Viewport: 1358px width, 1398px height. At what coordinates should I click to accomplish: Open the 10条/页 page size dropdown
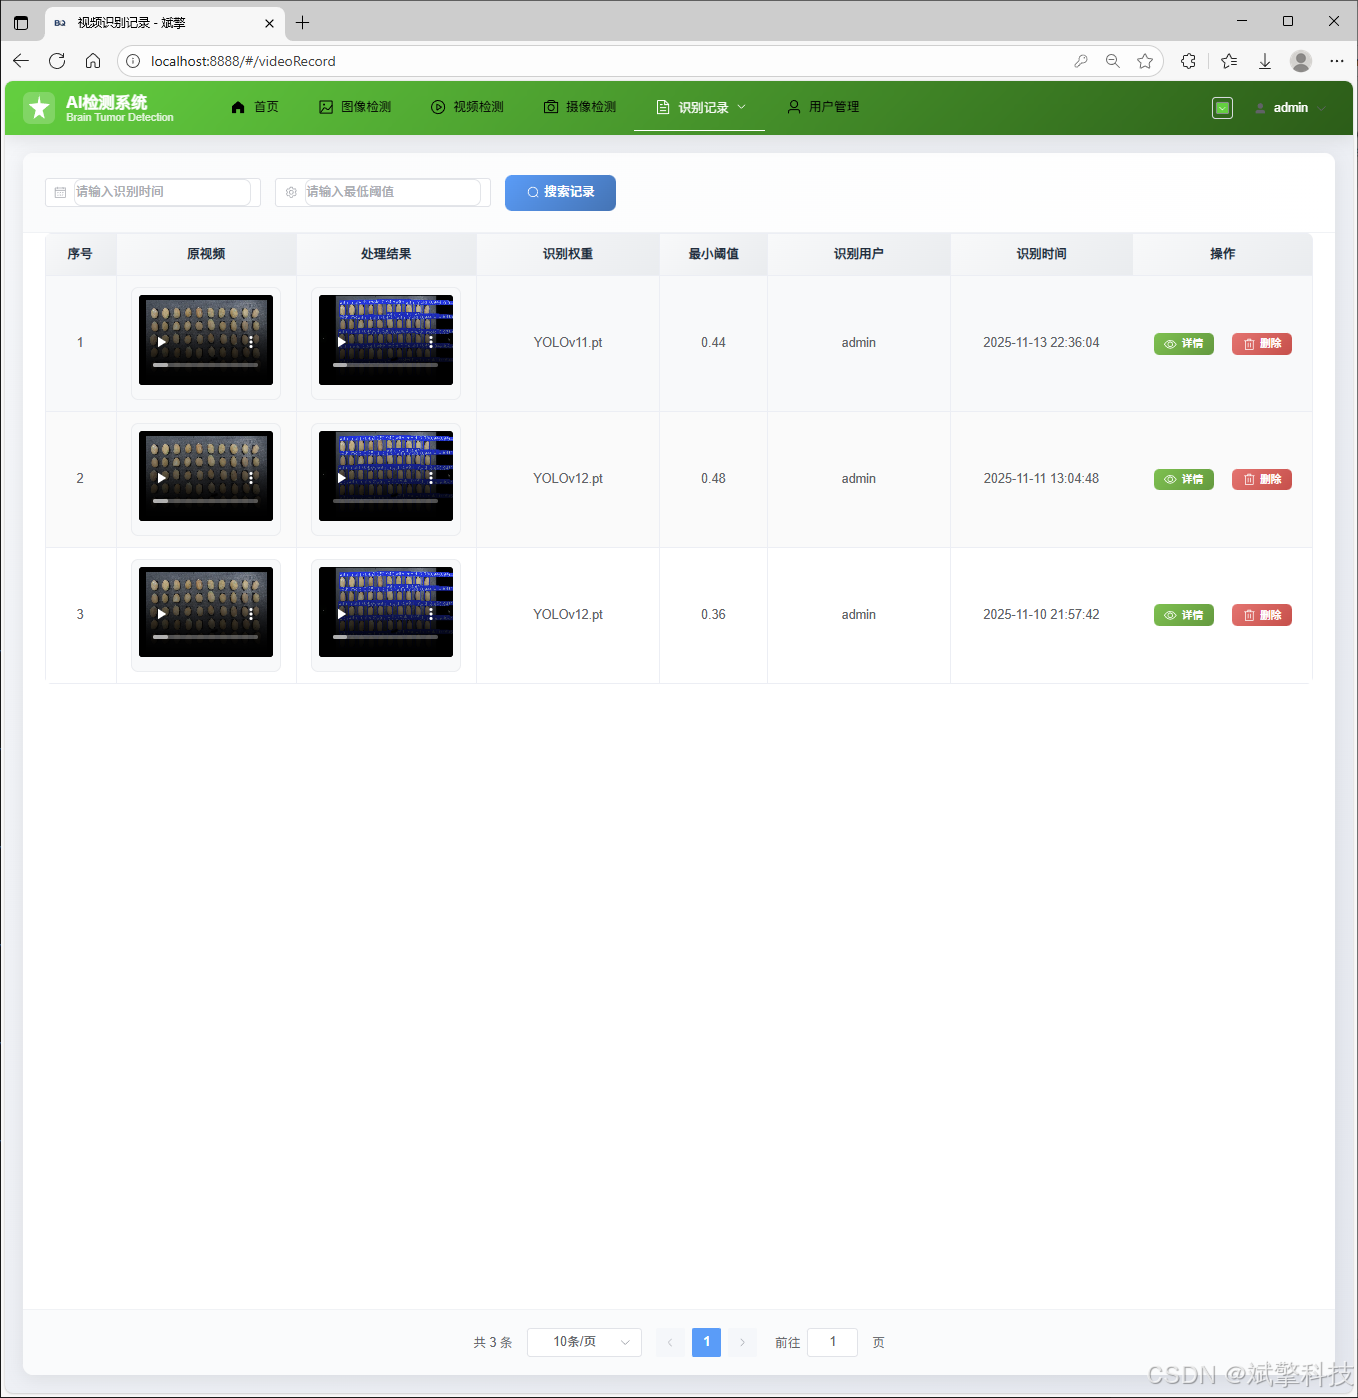[584, 1342]
